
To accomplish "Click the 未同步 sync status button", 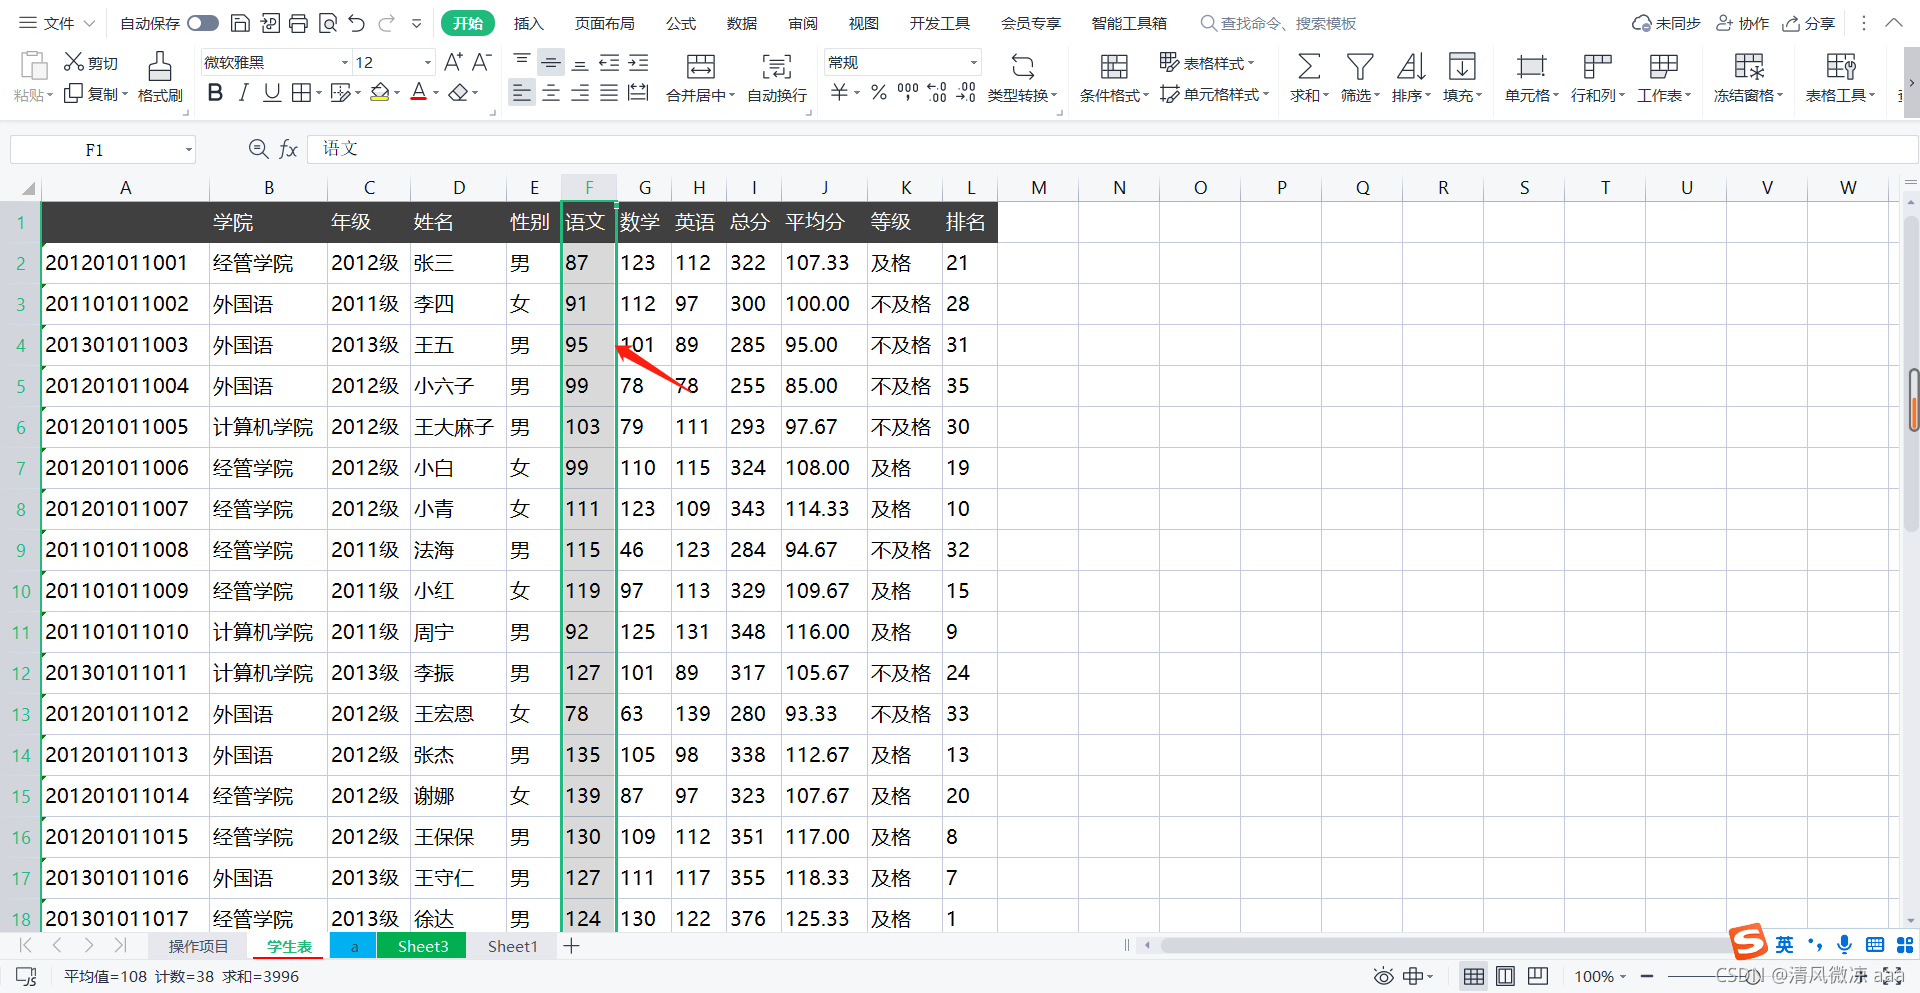I will pos(1666,23).
